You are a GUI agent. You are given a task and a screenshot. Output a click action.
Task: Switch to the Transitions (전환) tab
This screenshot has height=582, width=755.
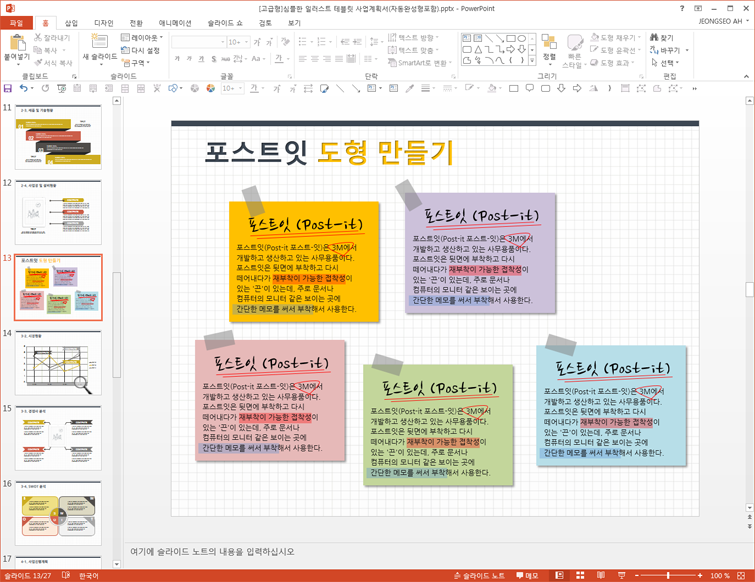pos(136,23)
